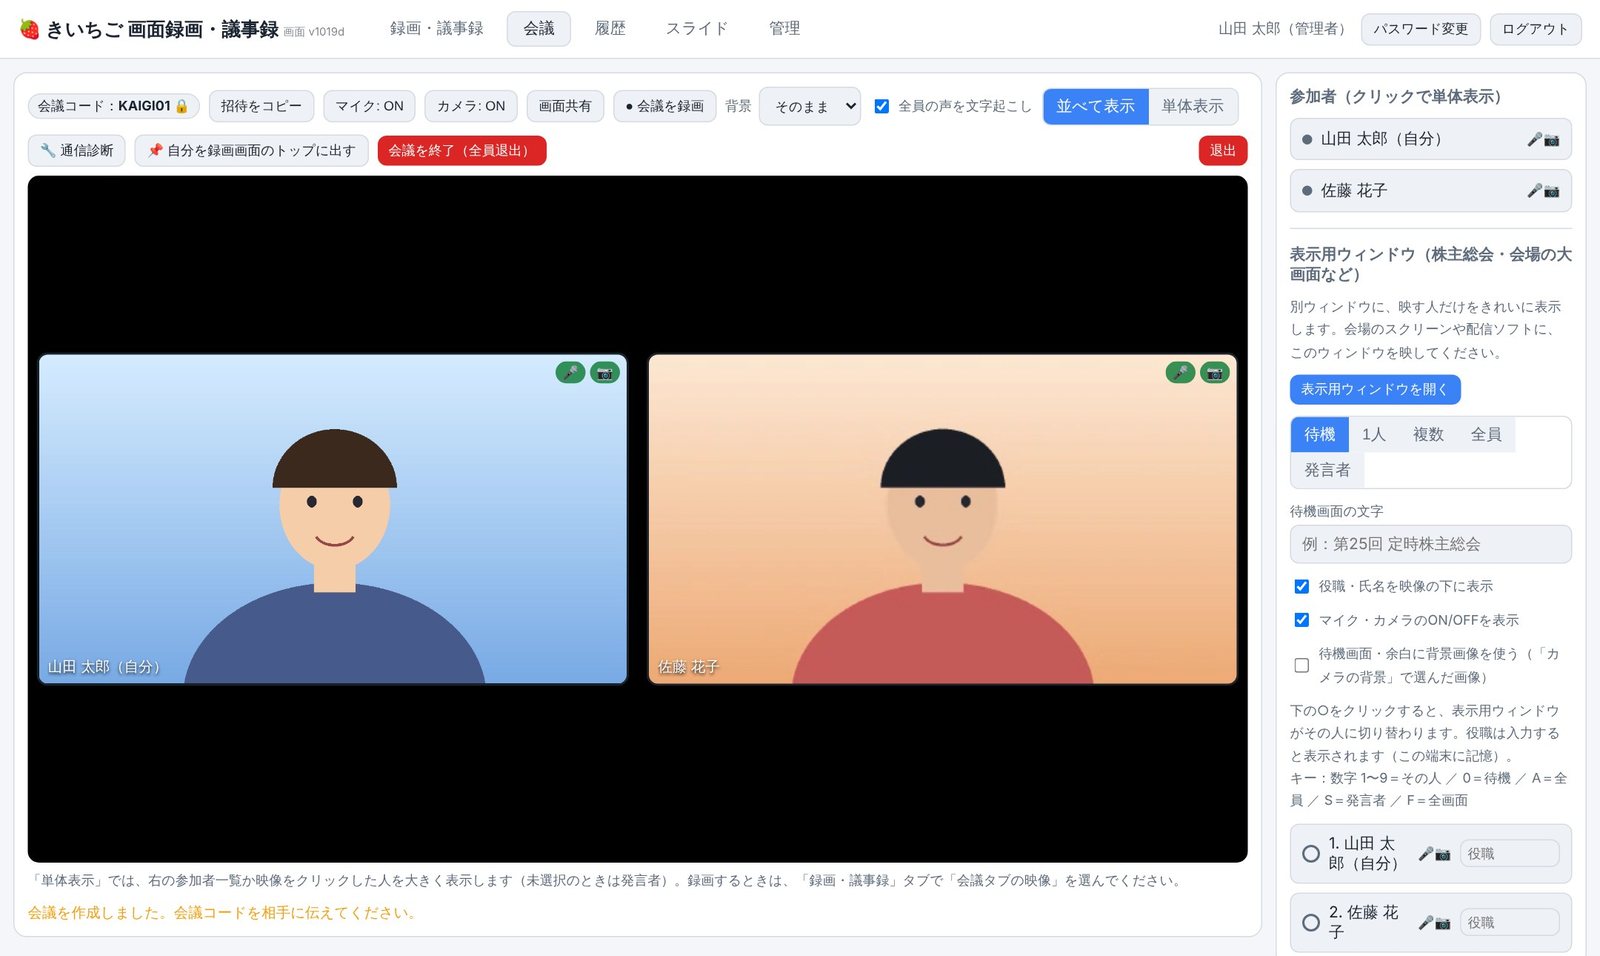
Task: Click 招待をコピー button
Action: (x=261, y=106)
